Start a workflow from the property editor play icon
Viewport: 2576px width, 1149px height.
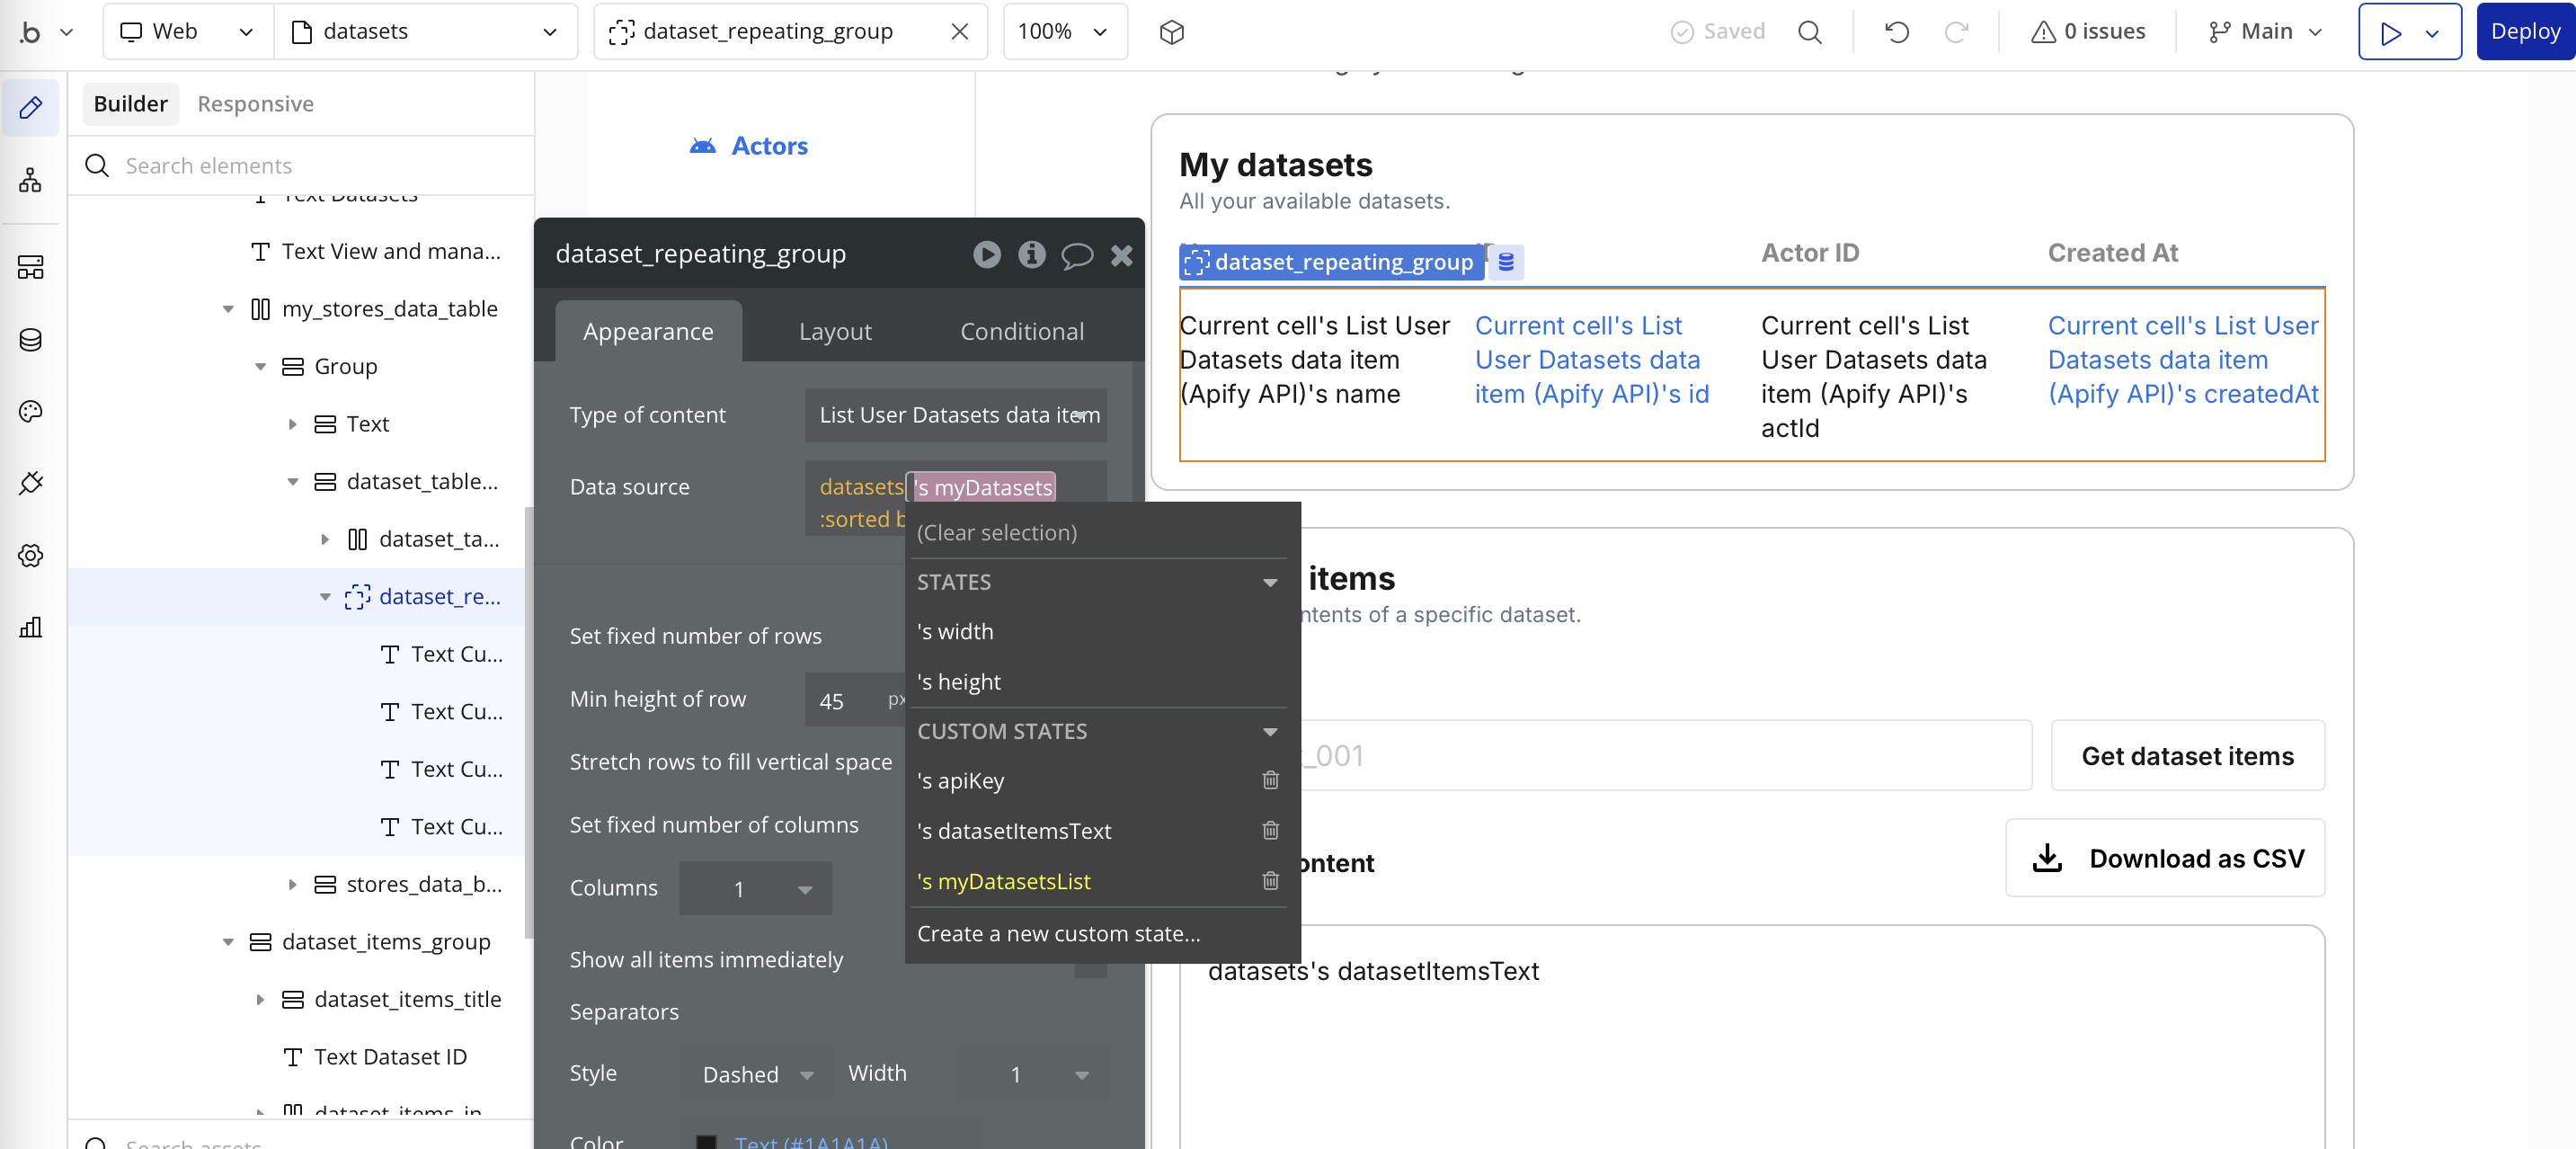987,255
